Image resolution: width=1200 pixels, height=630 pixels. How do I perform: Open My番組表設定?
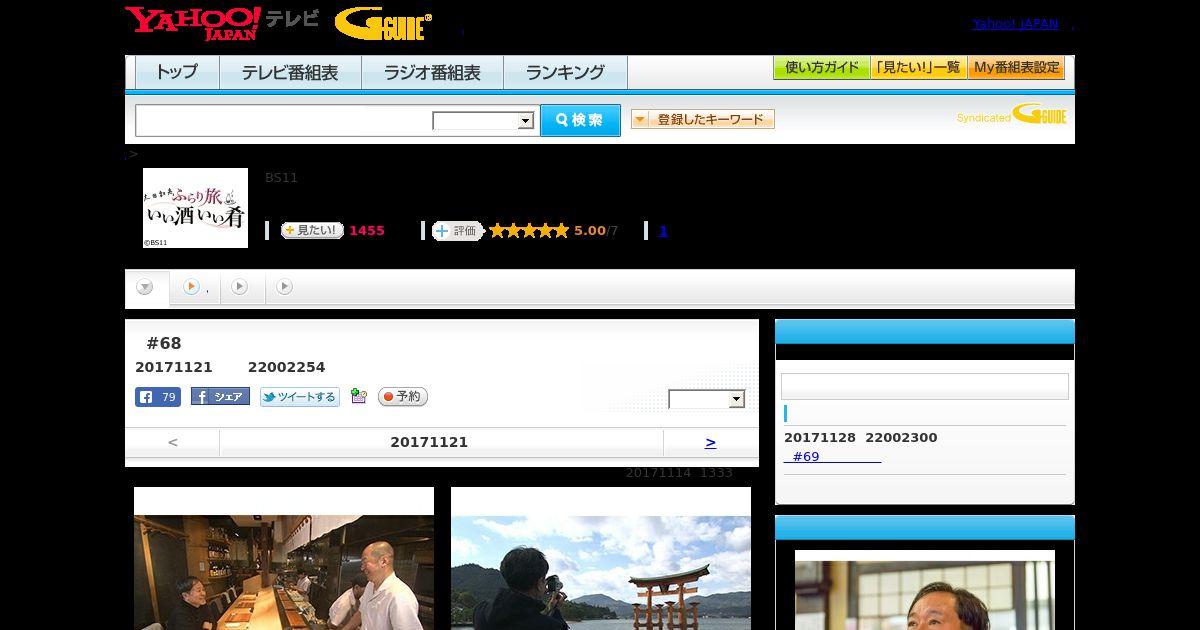point(1016,68)
